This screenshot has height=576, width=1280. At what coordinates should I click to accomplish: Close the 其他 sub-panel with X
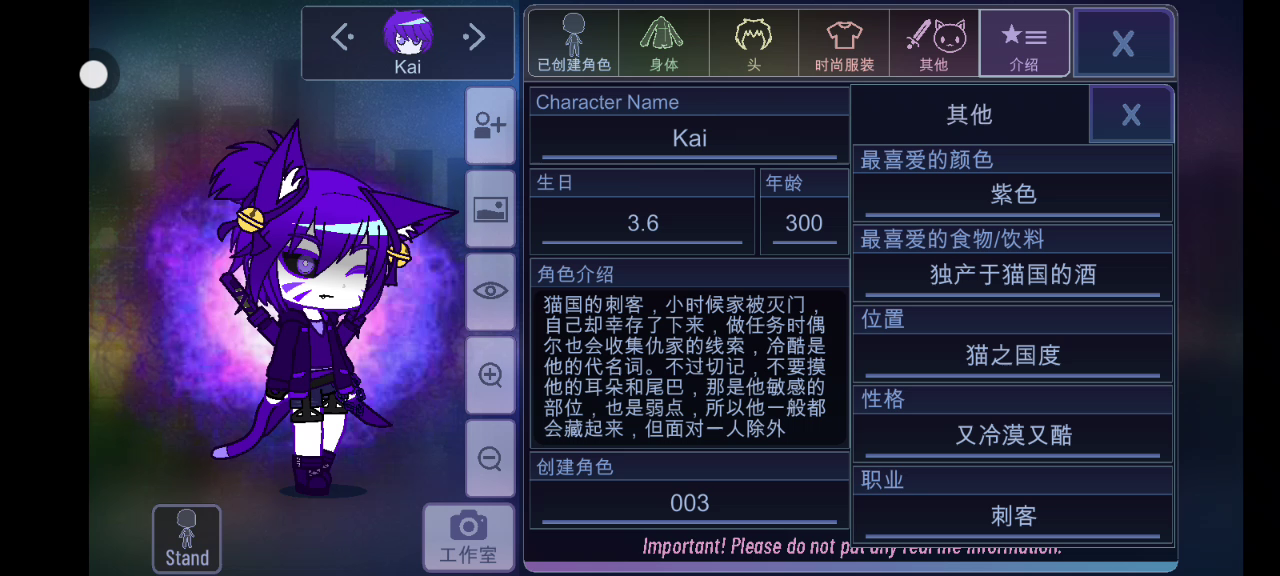click(1131, 114)
